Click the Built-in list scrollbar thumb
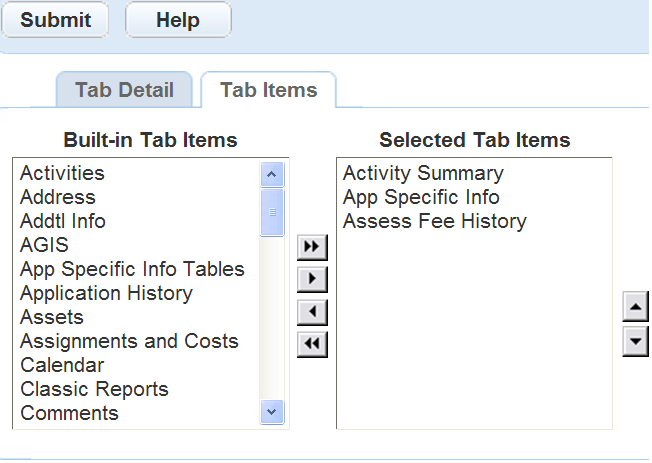This screenshot has height=463, width=652. point(272,212)
